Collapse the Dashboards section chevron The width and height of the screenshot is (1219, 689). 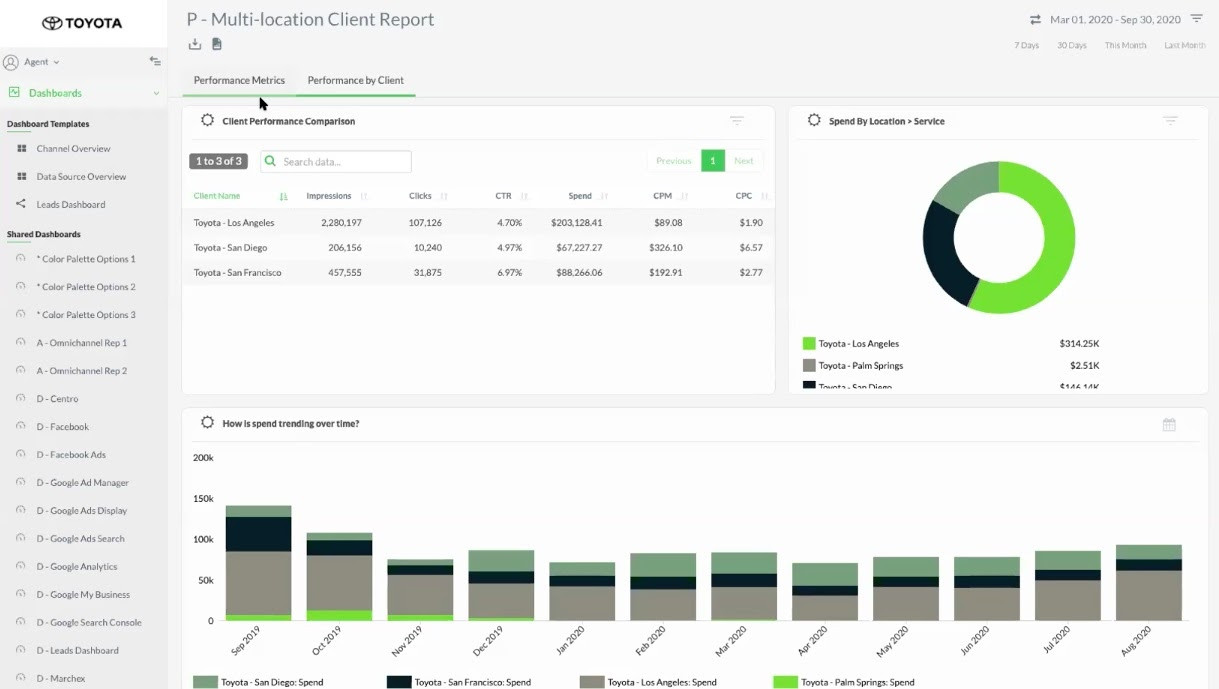(x=156, y=93)
